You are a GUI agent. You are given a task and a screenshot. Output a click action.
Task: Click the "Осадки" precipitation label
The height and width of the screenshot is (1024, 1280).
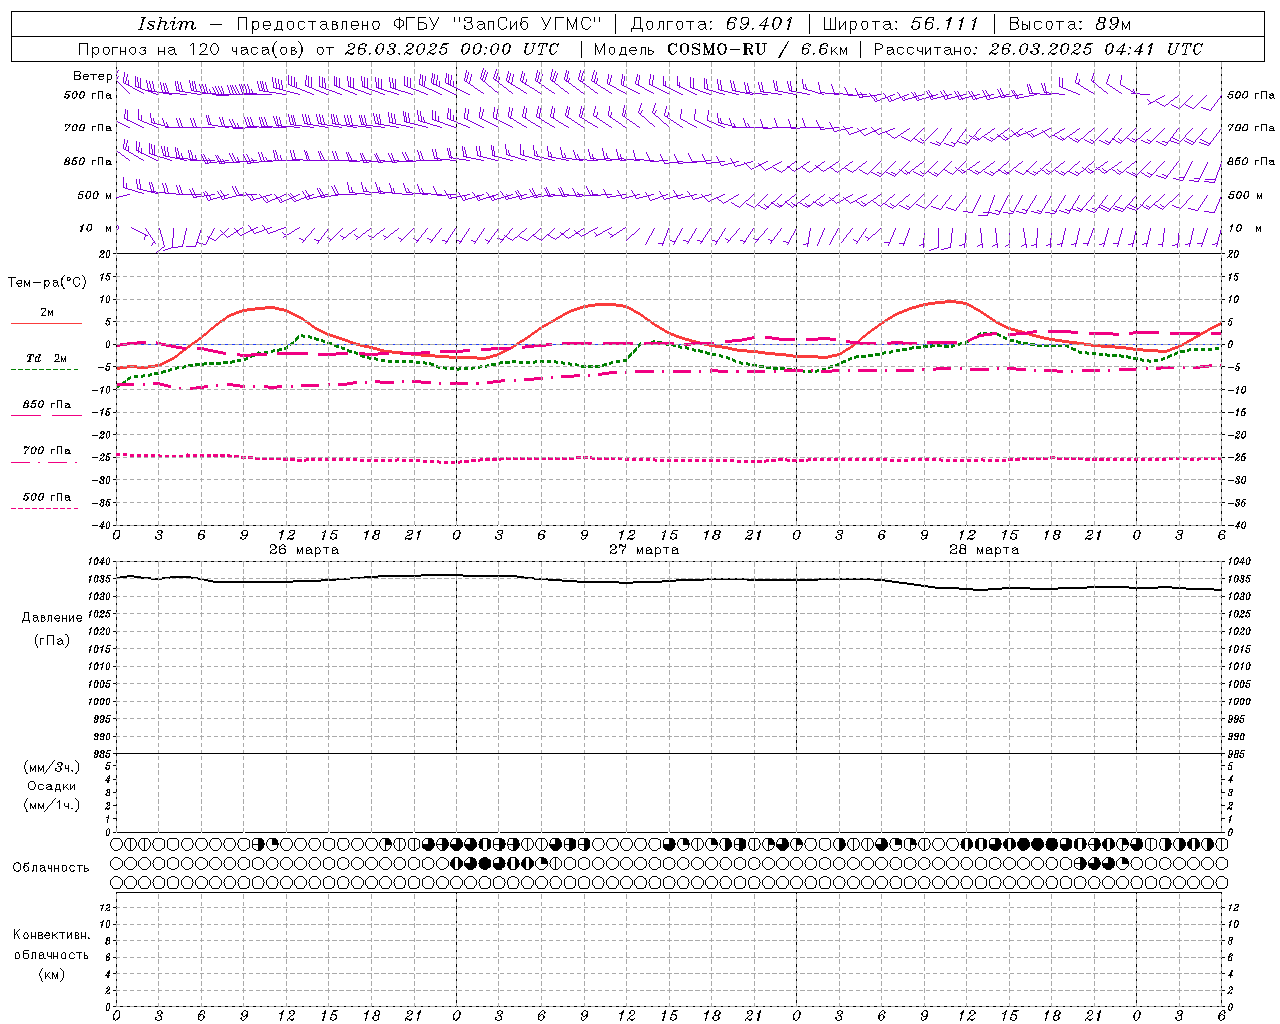pos(52,786)
